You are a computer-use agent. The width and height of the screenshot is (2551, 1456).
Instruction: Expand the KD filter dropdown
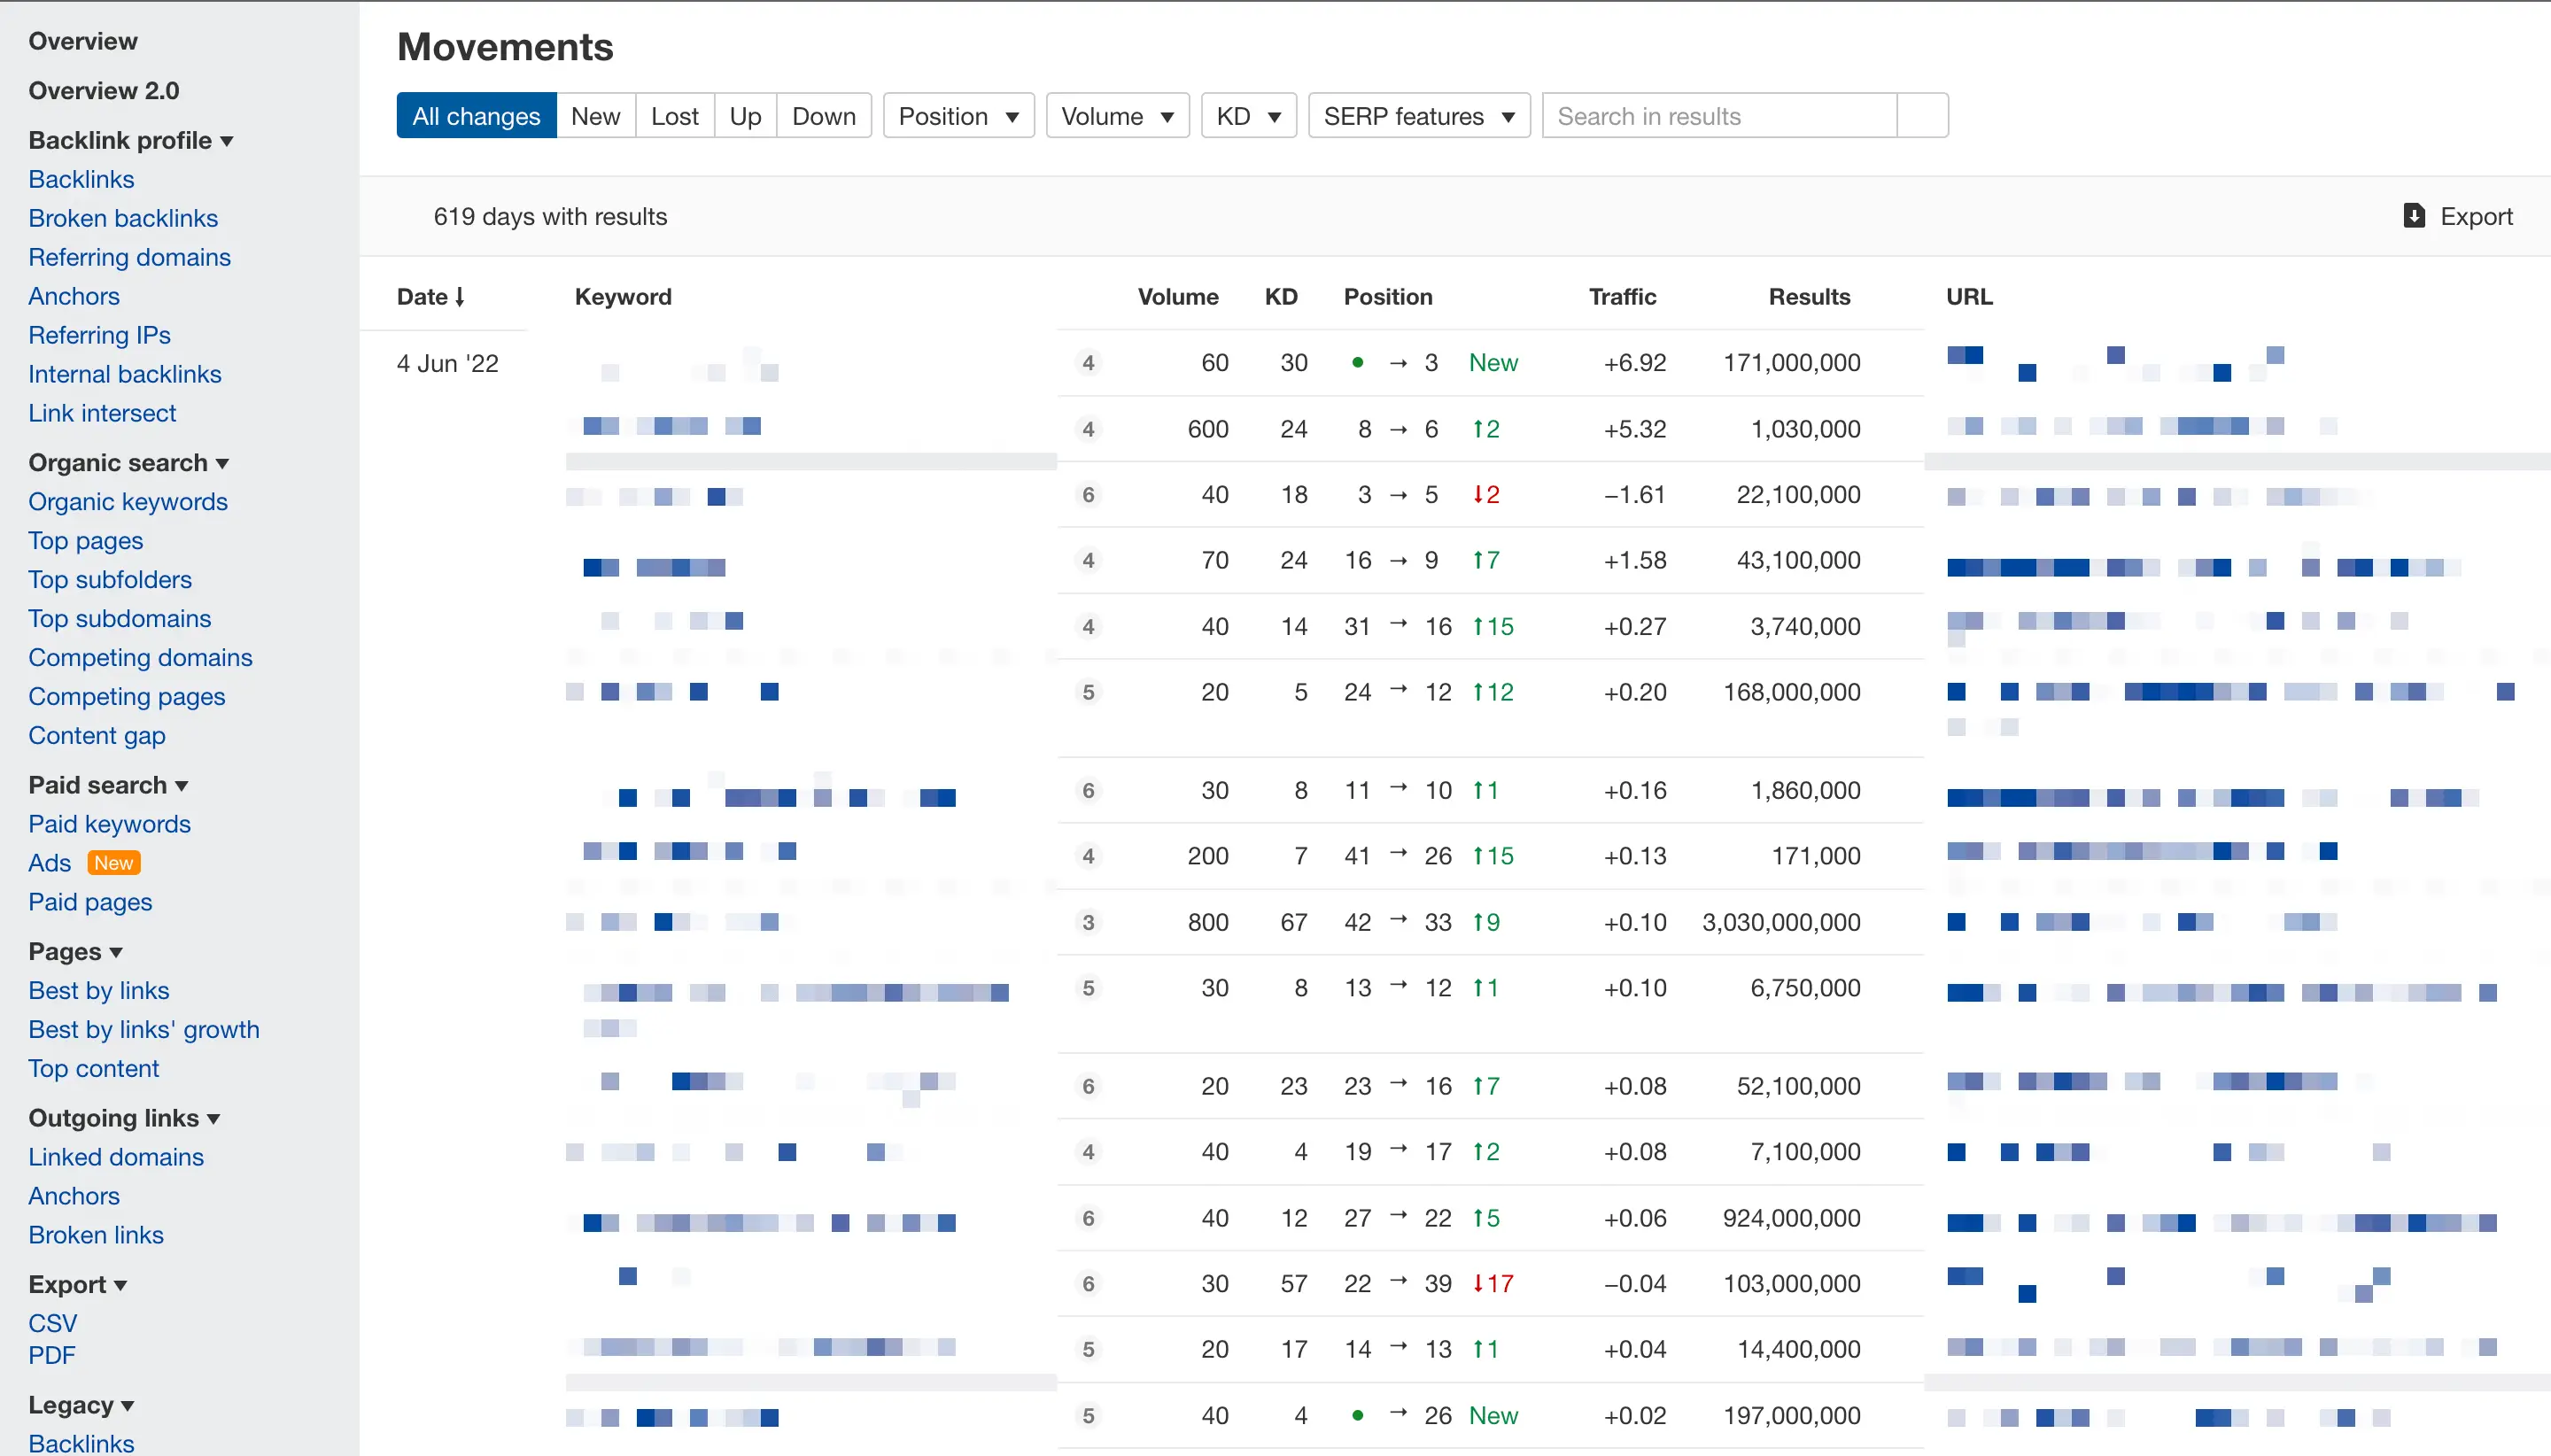coord(1248,116)
